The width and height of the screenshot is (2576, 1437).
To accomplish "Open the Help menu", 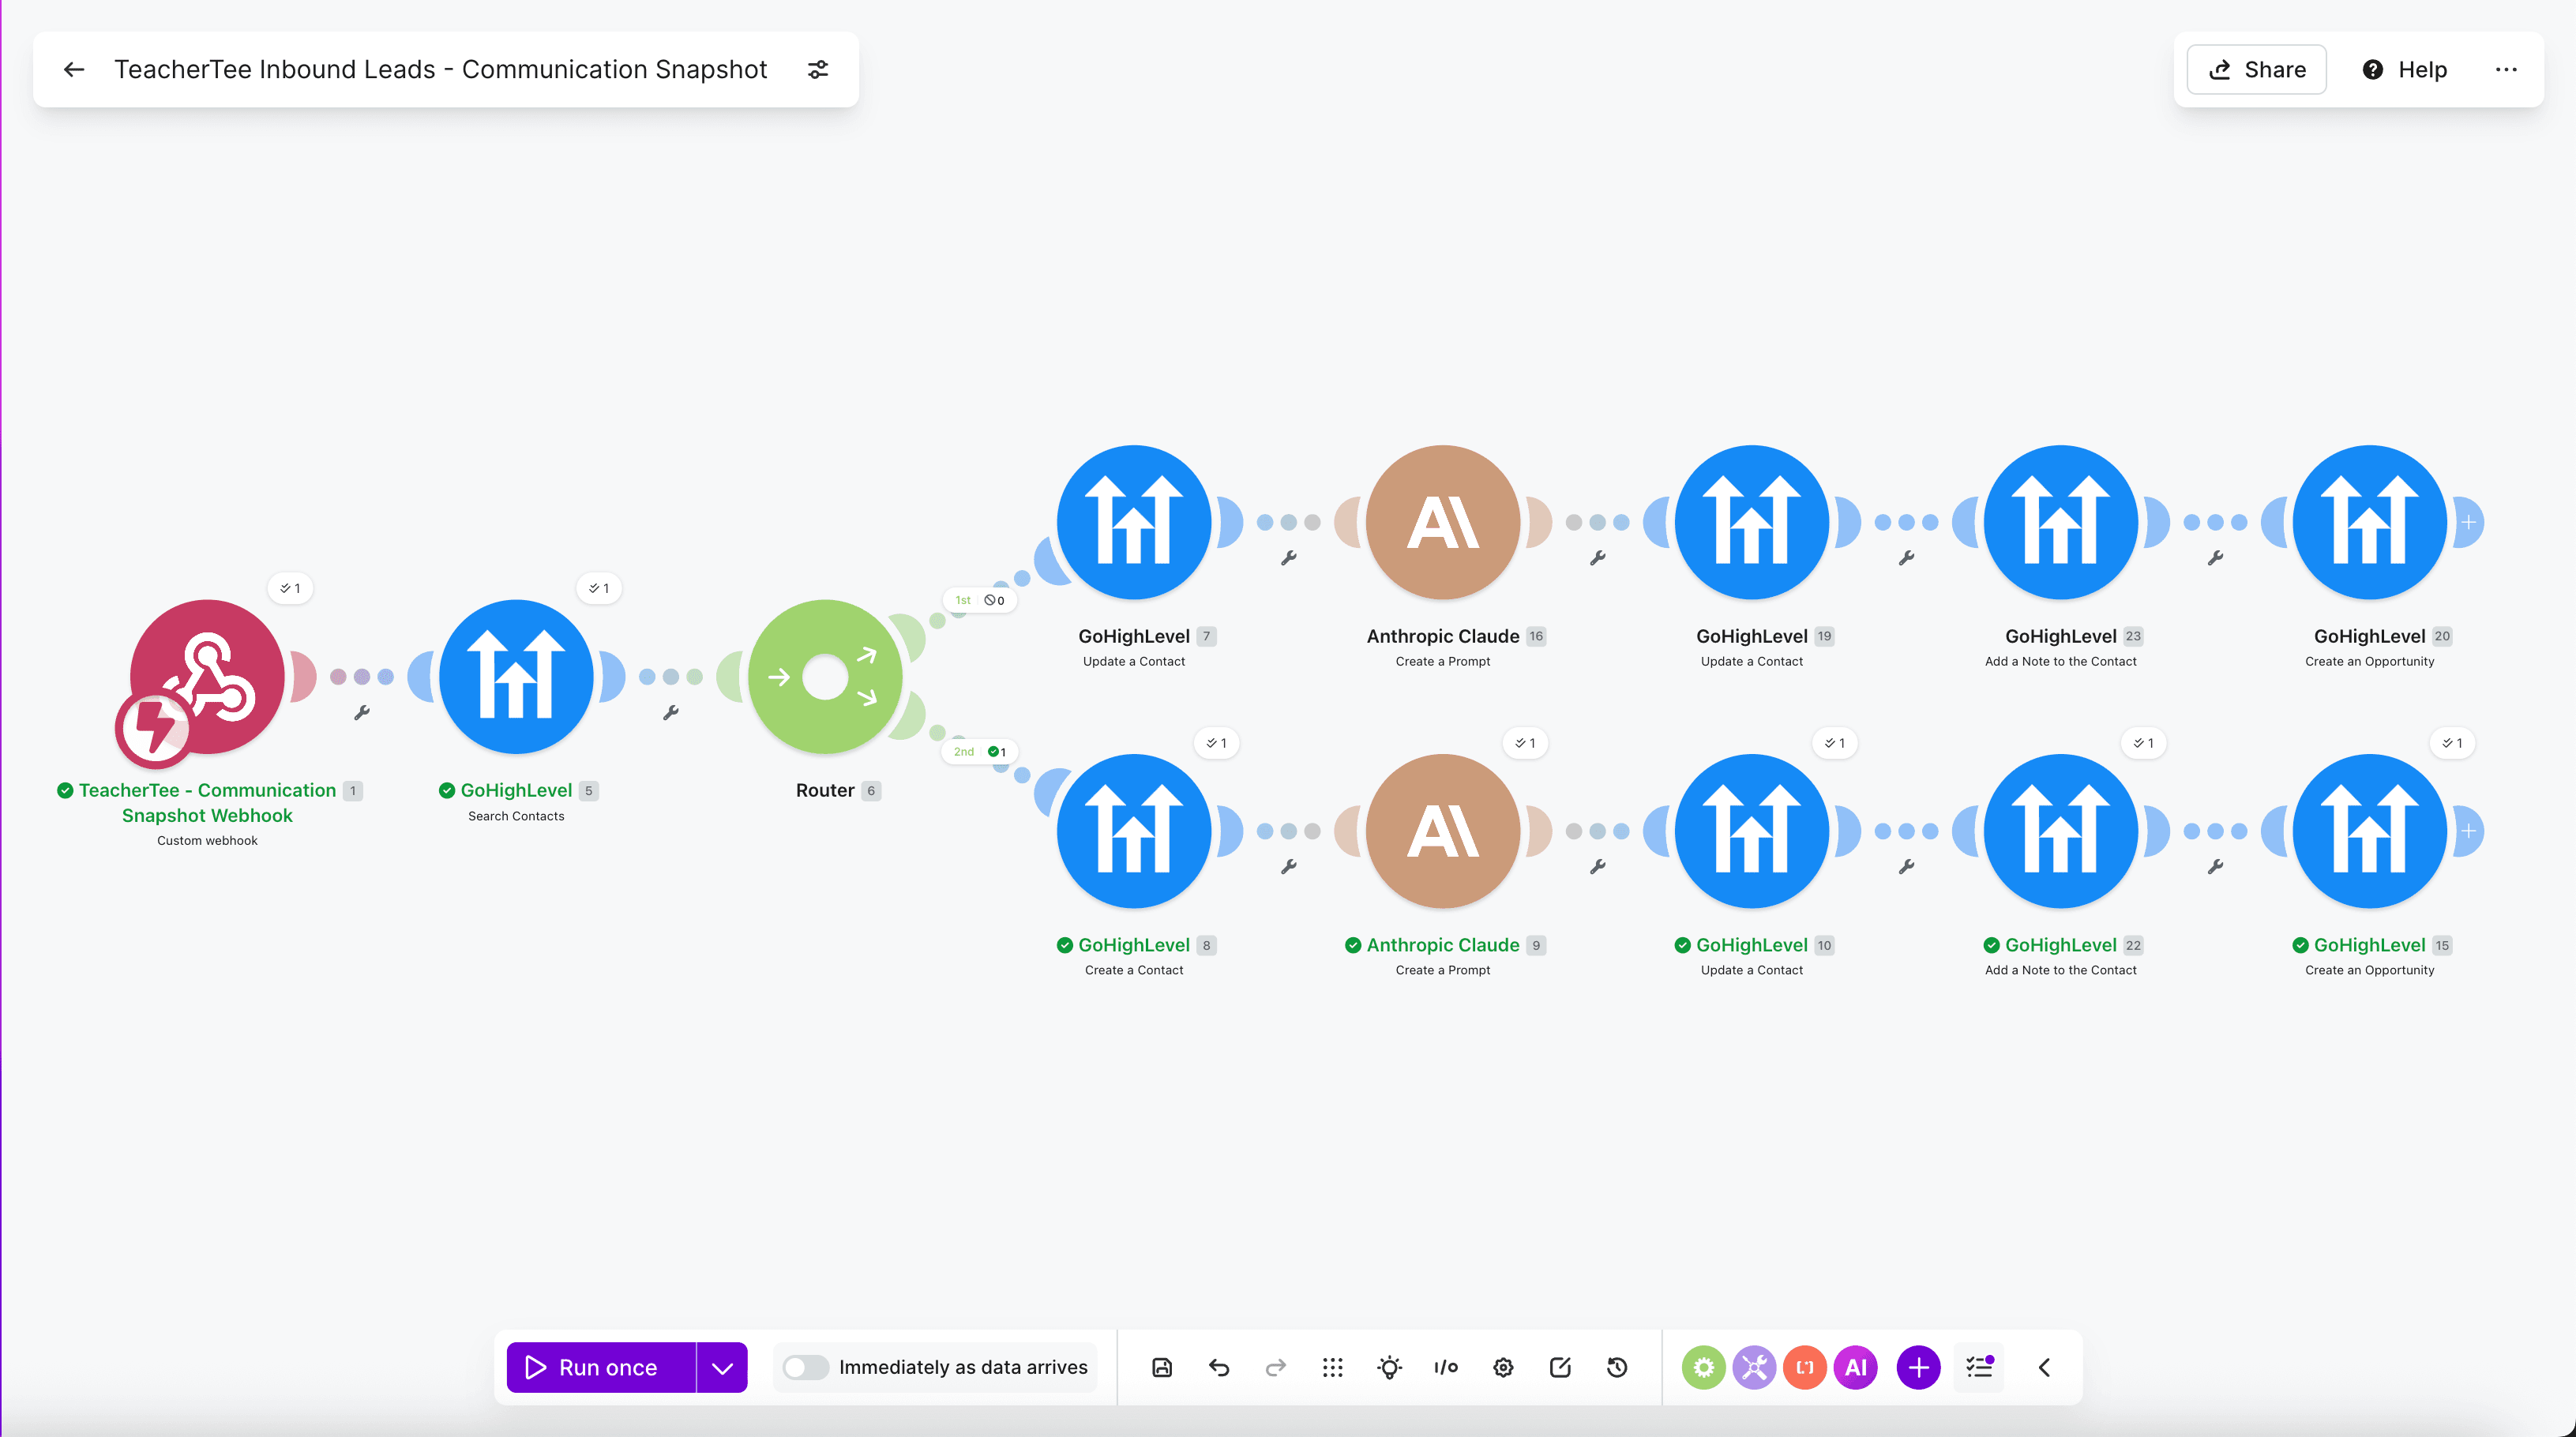I will tap(2404, 69).
